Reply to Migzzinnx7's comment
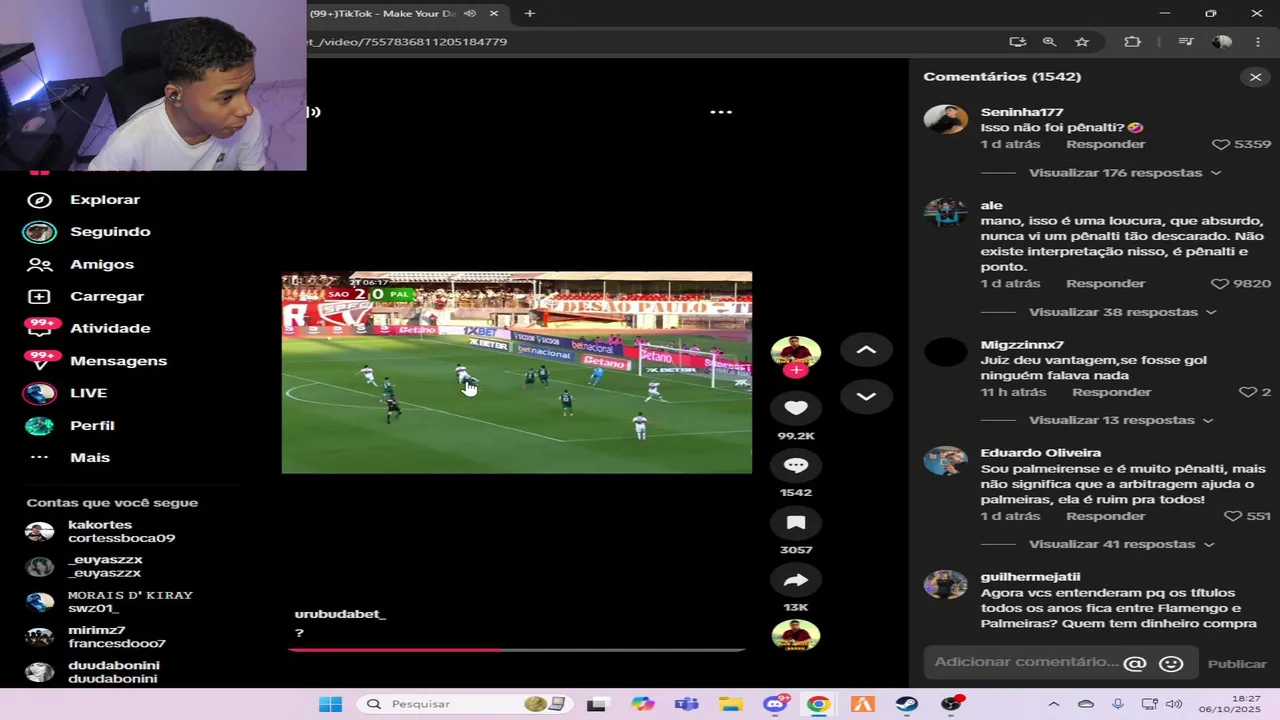The image size is (1280, 720). pyautogui.click(x=1111, y=392)
